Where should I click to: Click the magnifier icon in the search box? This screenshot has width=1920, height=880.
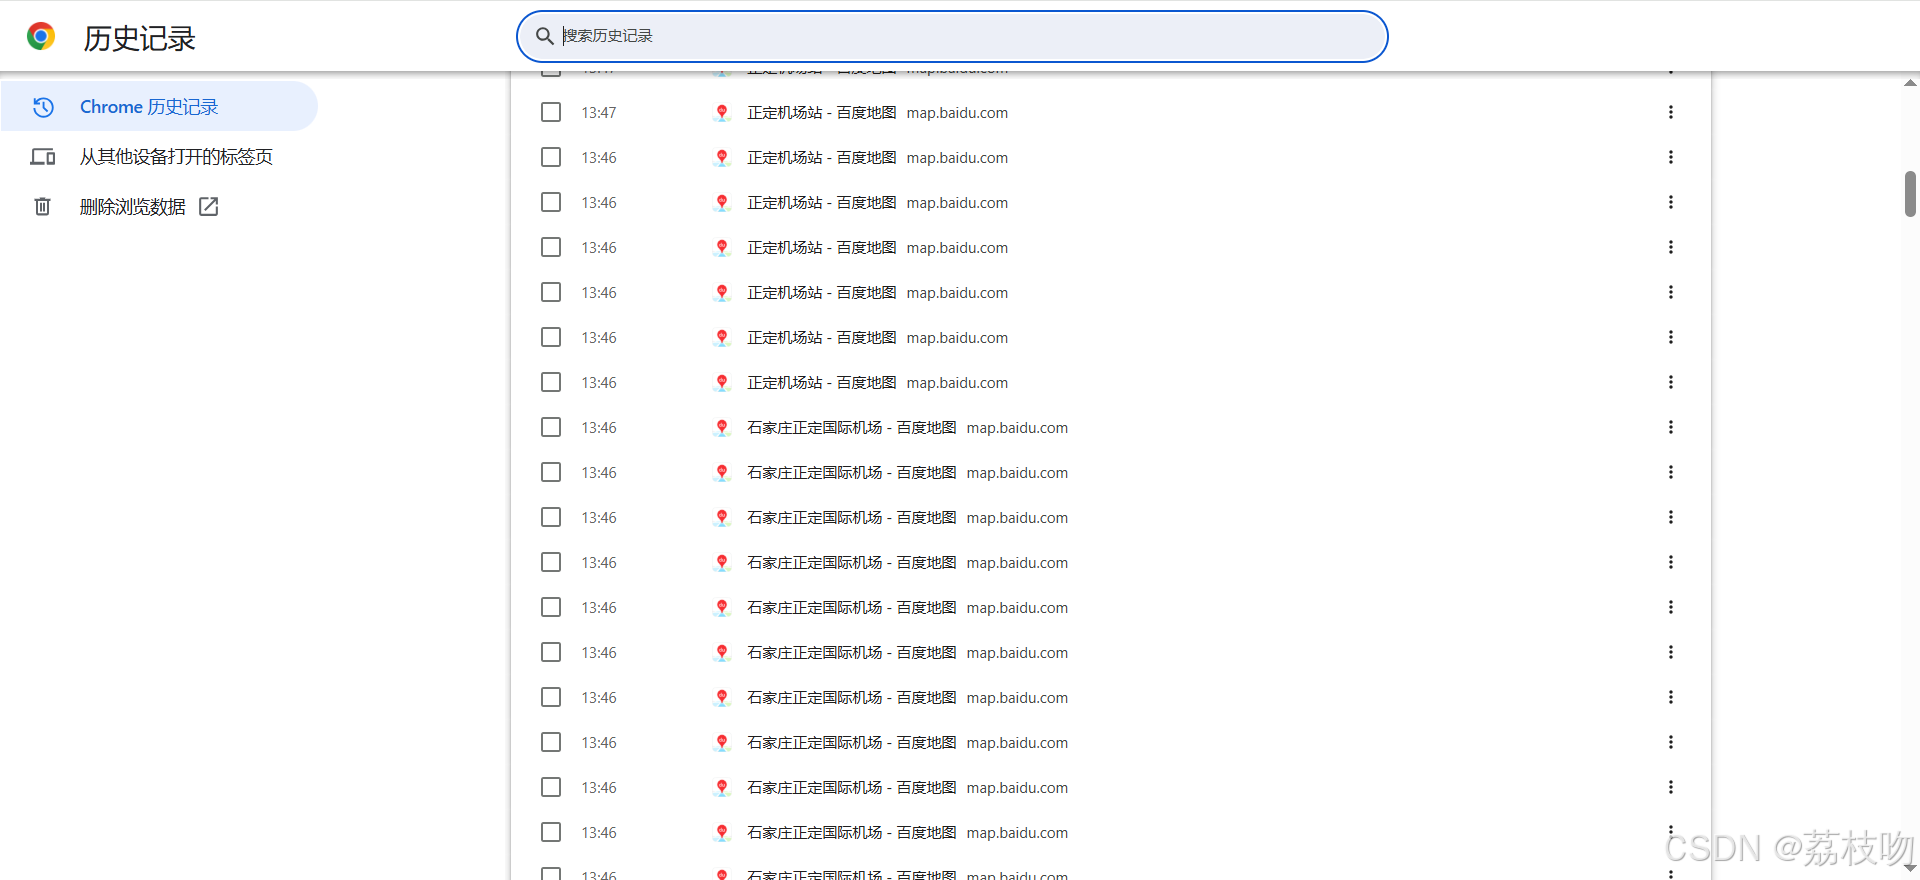point(544,36)
